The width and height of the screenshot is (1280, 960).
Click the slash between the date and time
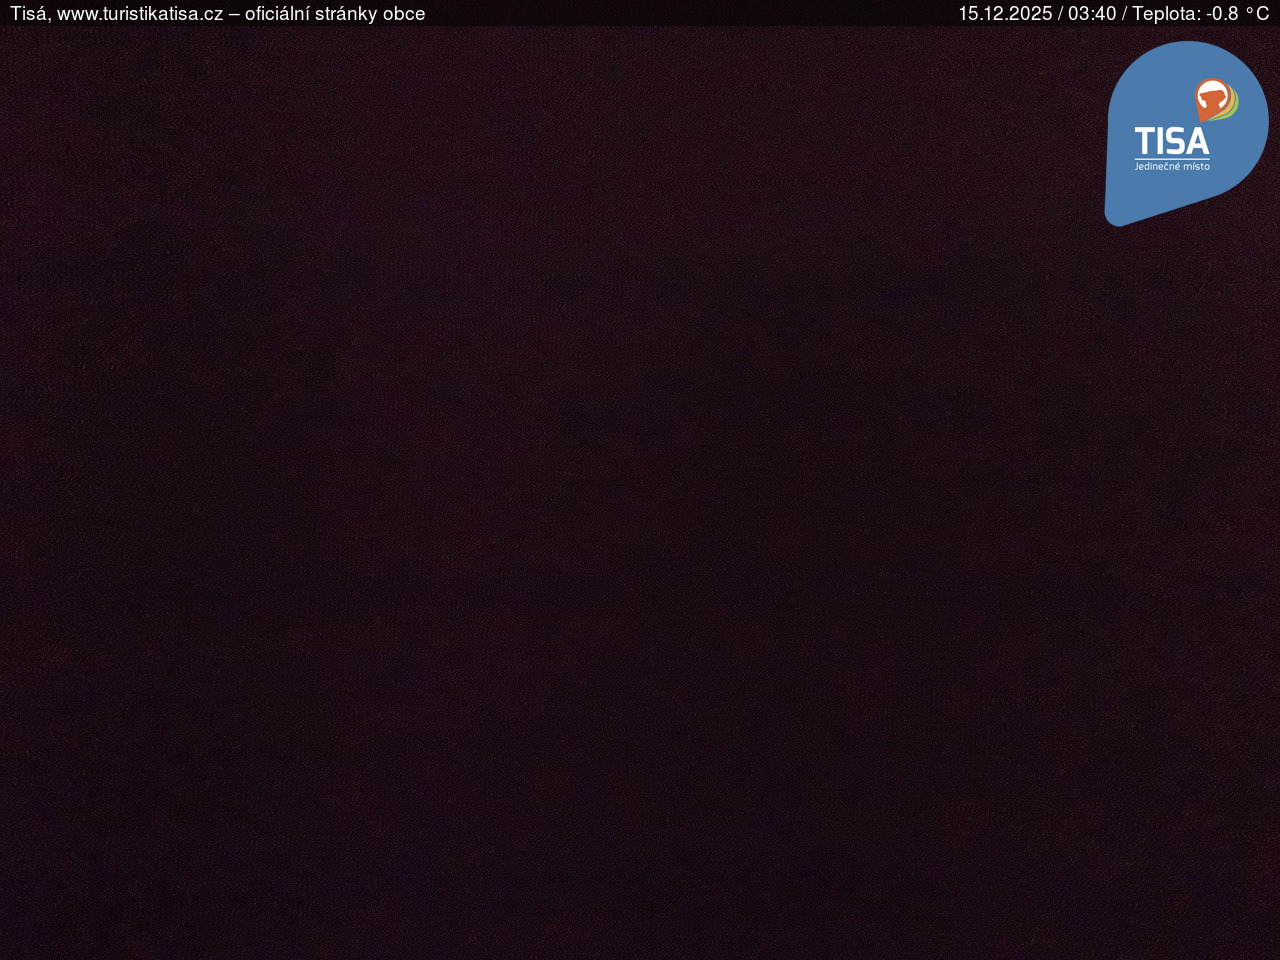coord(1060,14)
